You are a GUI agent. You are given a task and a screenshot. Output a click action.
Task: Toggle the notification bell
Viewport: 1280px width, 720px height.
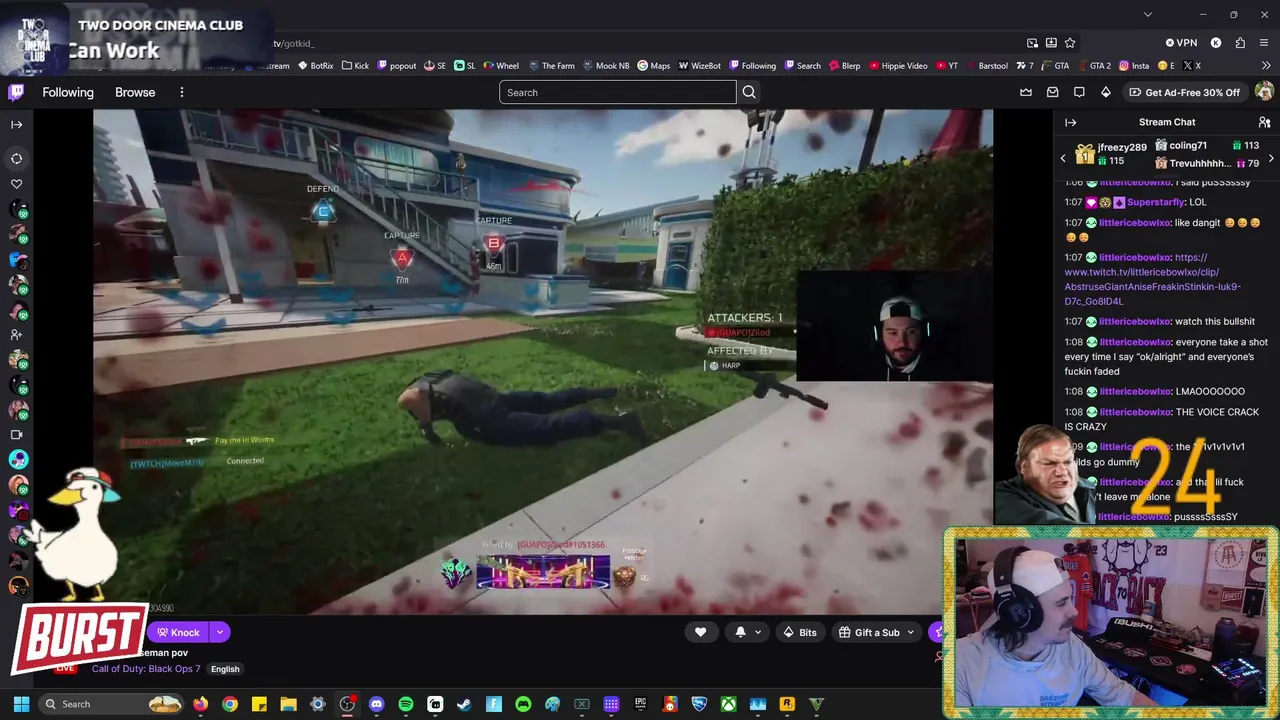point(740,632)
